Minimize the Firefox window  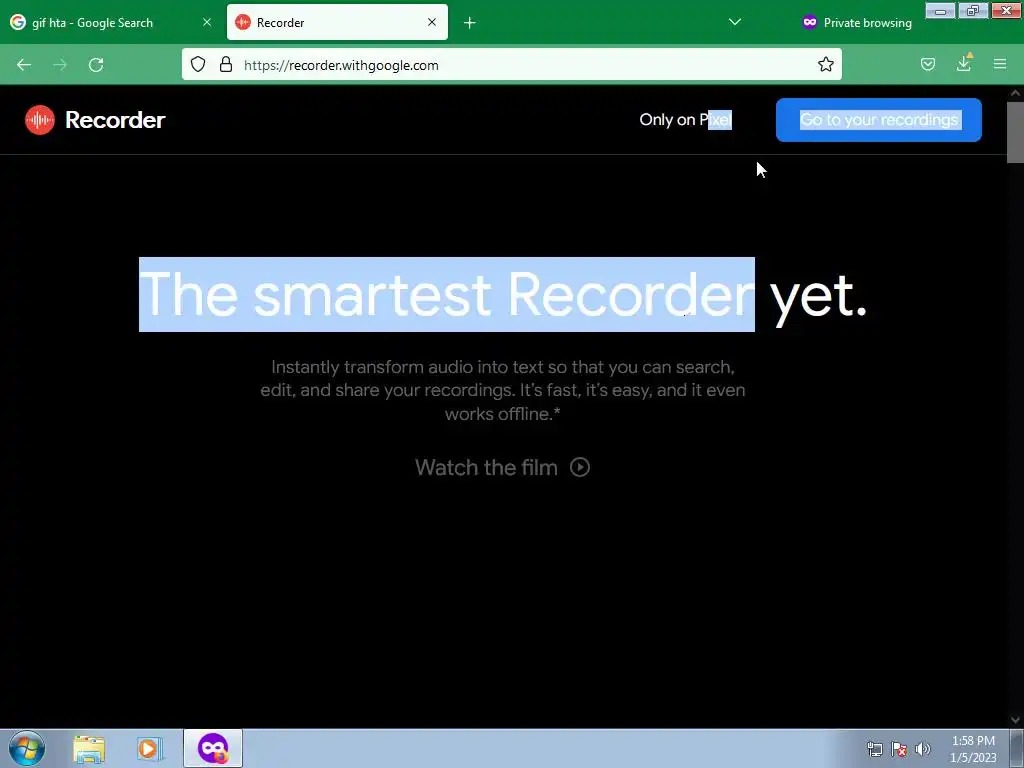pos(940,11)
